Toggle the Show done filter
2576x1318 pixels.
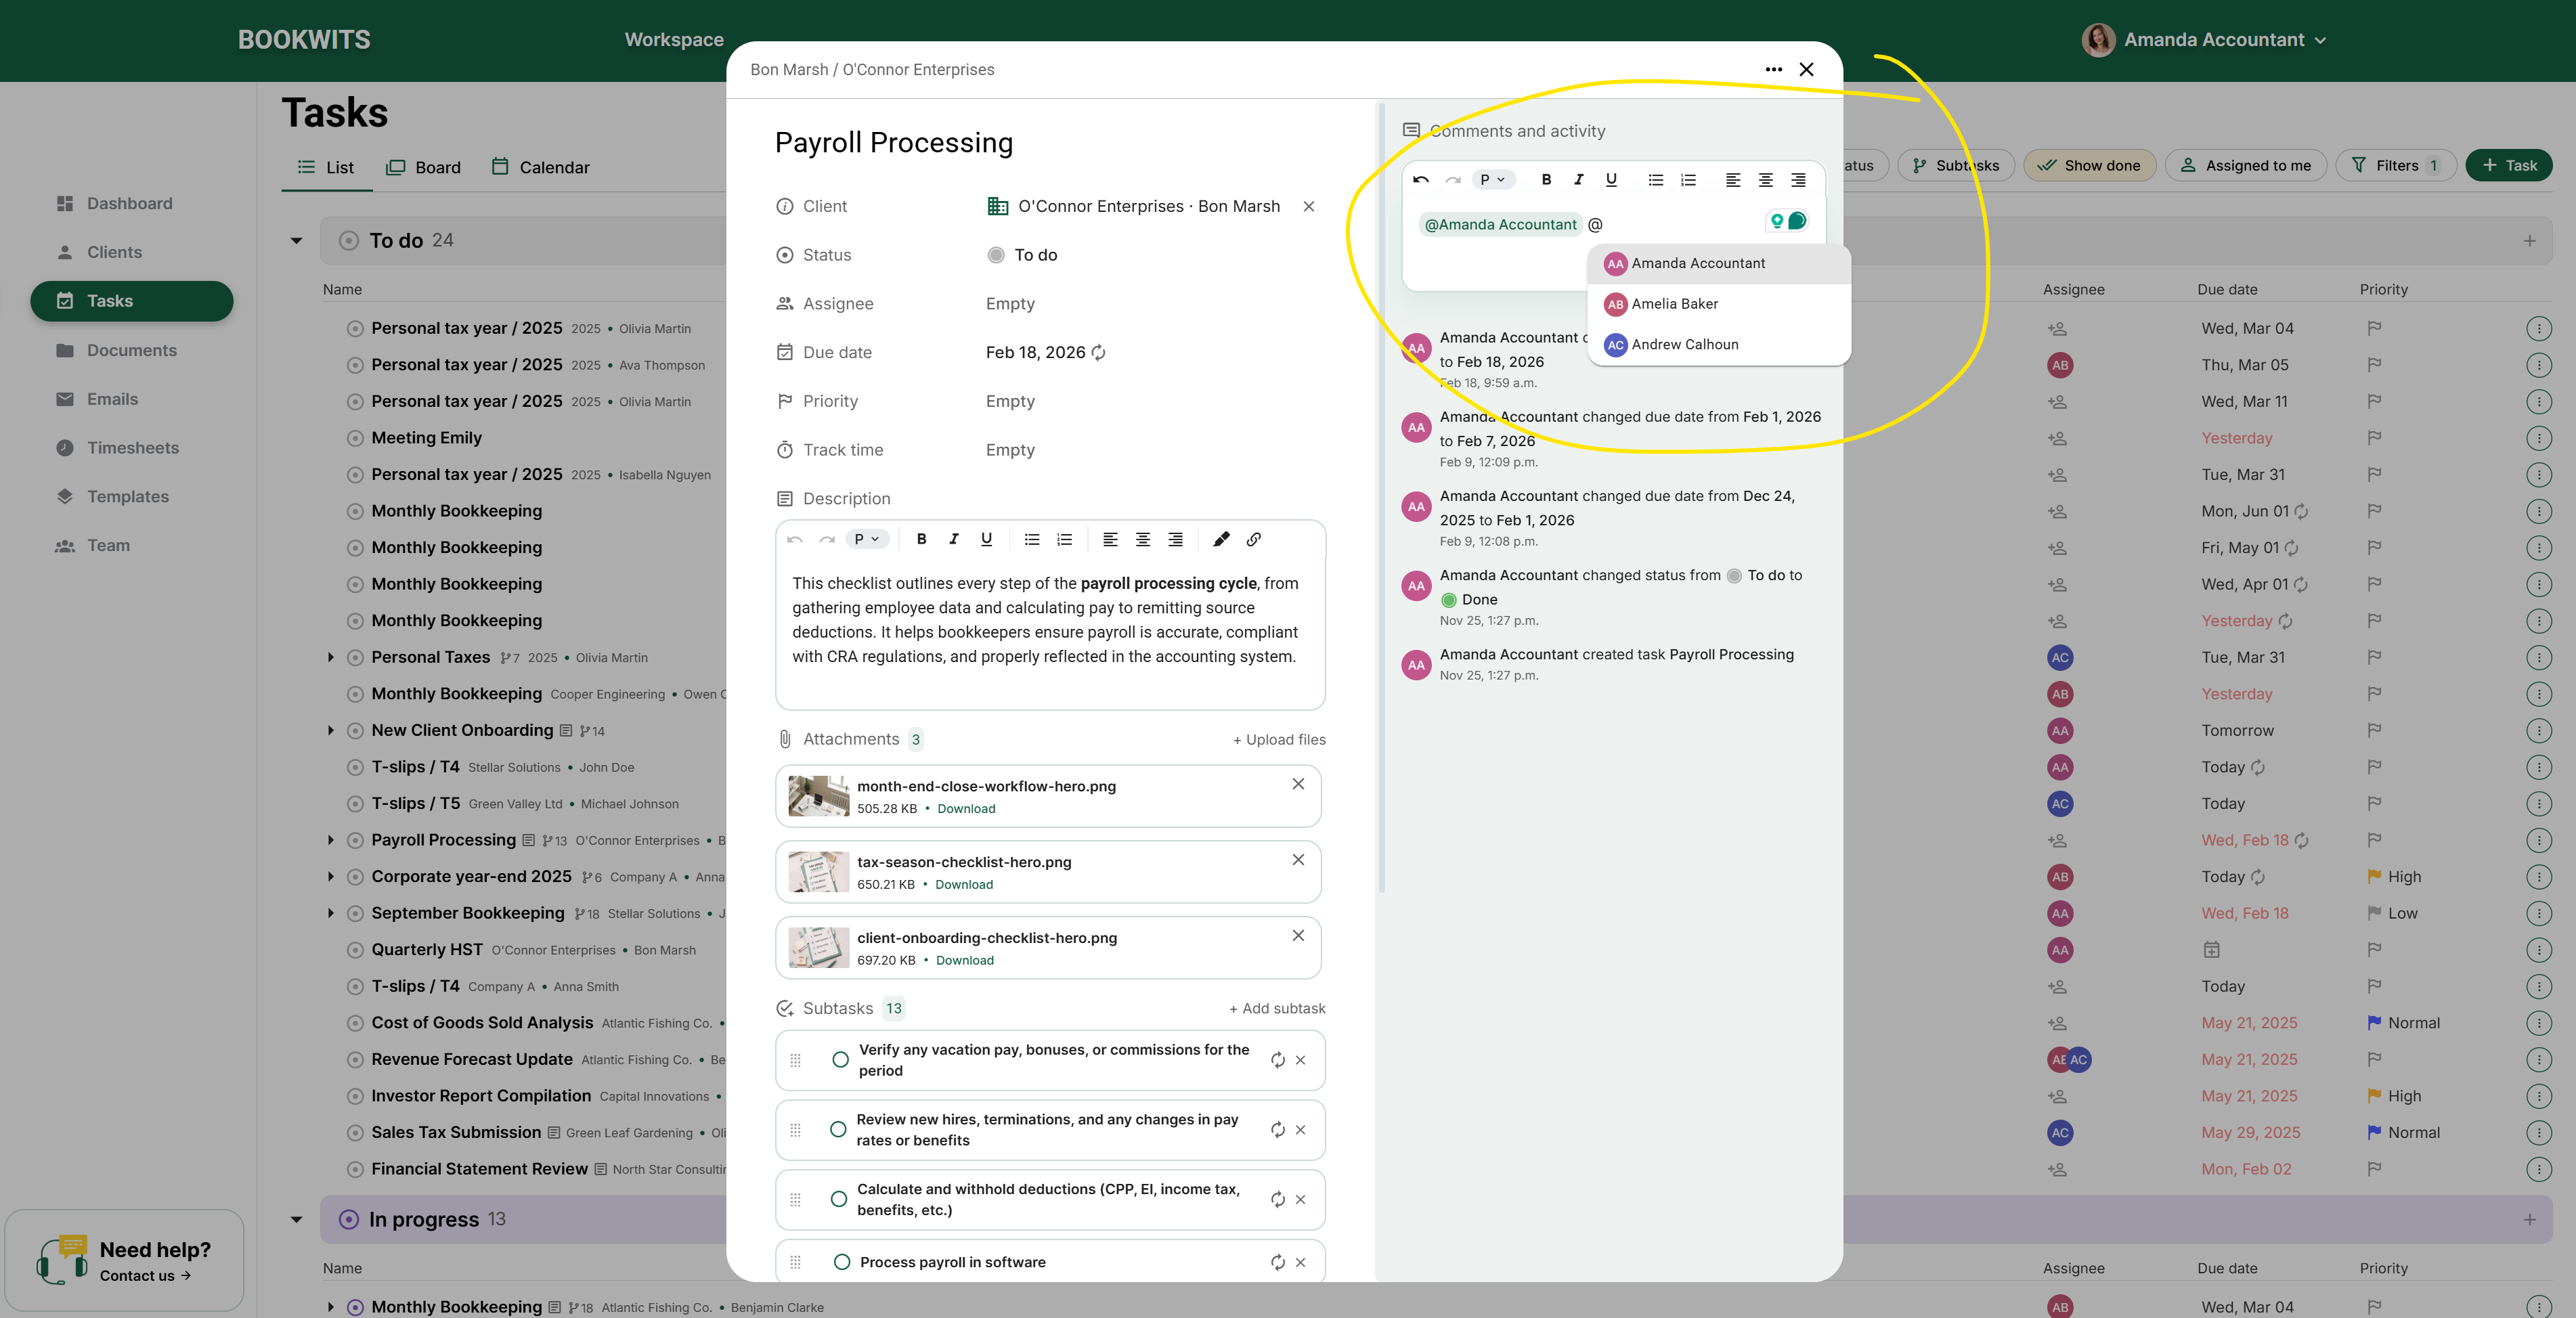pos(2090,165)
